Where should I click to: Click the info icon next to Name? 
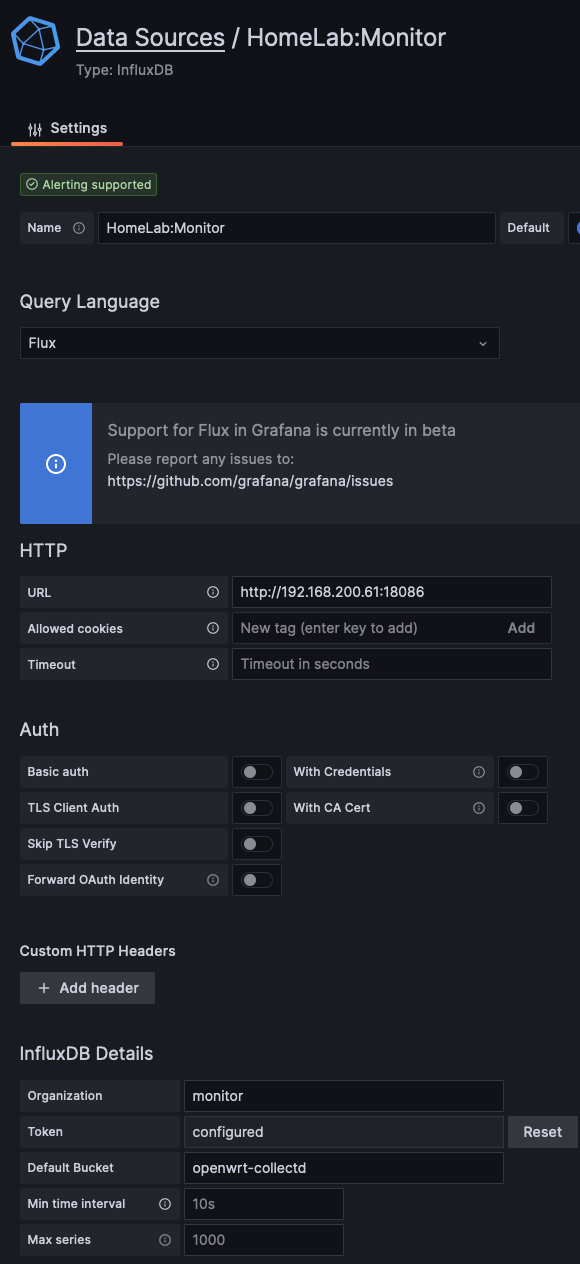[x=79, y=228]
